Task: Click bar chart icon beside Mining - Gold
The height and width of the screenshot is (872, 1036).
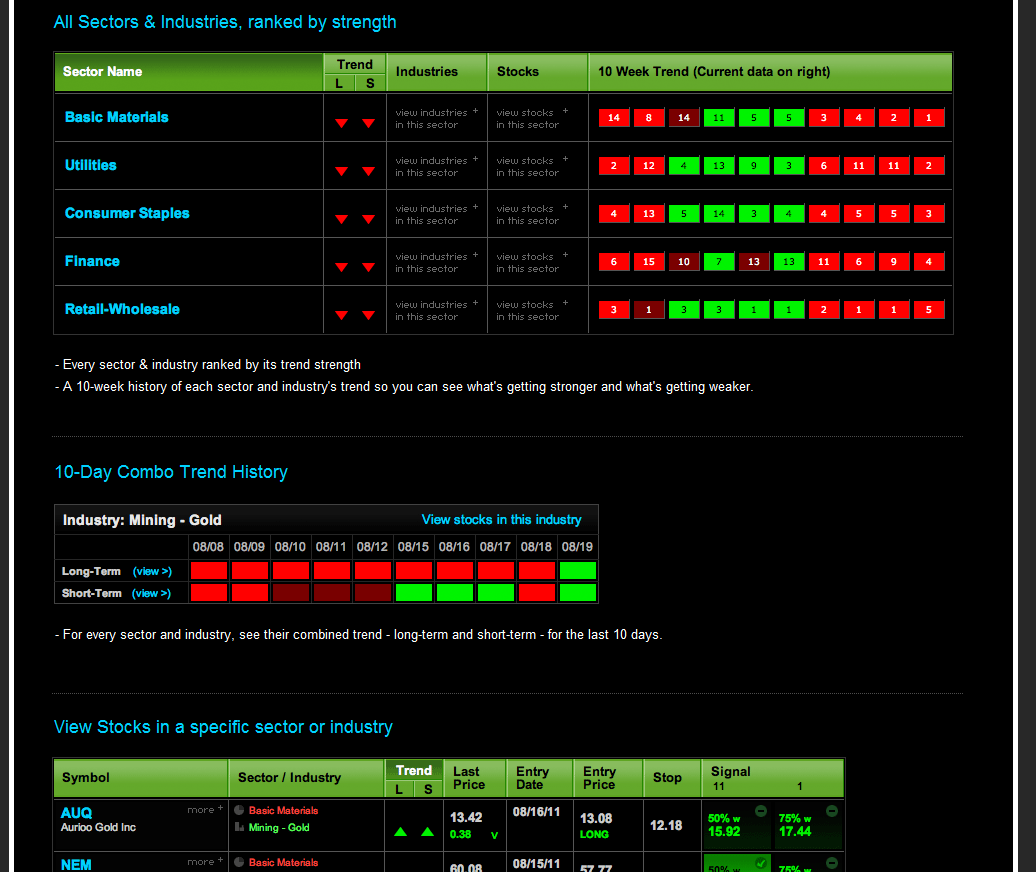Action: [x=239, y=827]
